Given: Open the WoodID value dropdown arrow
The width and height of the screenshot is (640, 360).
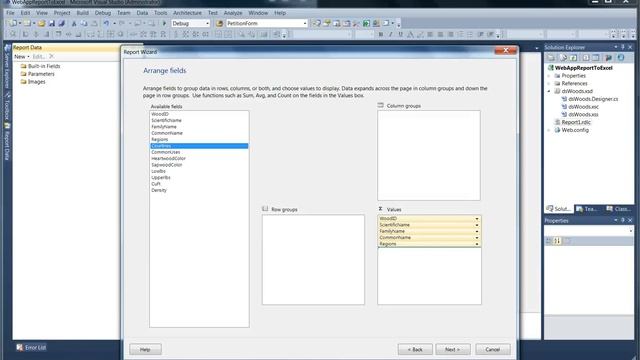Looking at the screenshot, I should (477, 219).
